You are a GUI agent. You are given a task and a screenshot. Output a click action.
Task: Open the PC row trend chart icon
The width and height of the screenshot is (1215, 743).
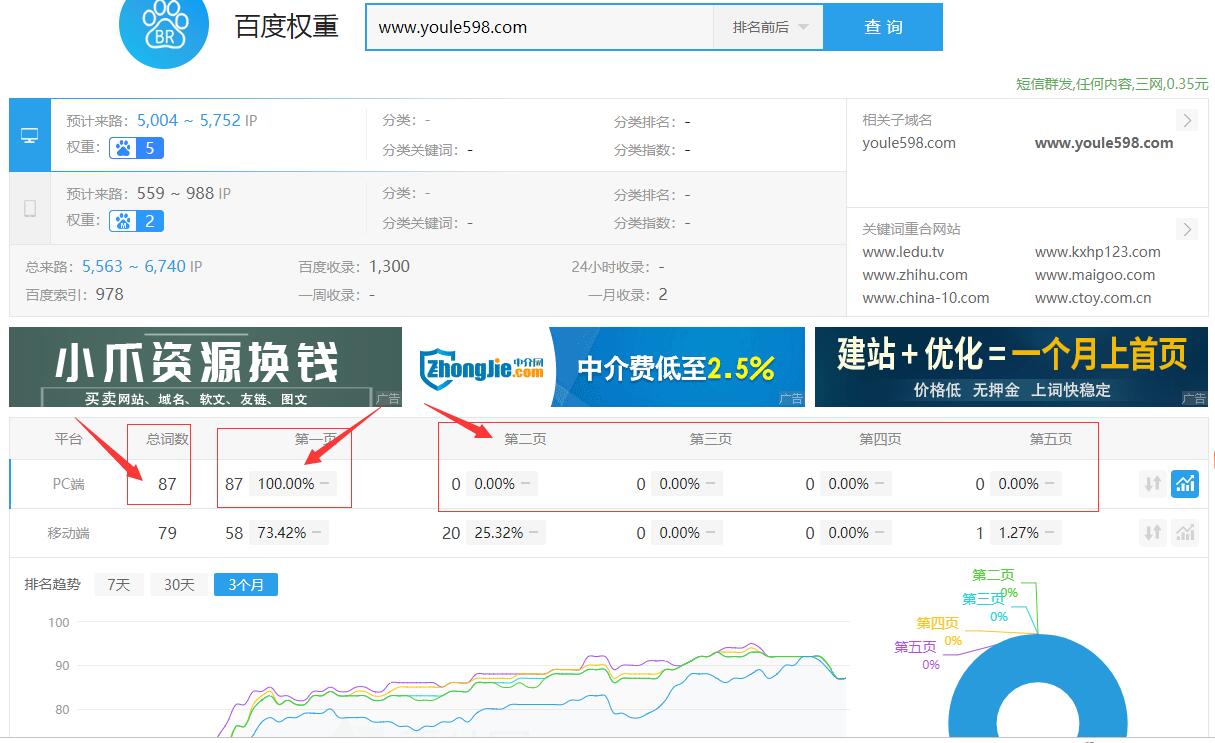[1185, 484]
